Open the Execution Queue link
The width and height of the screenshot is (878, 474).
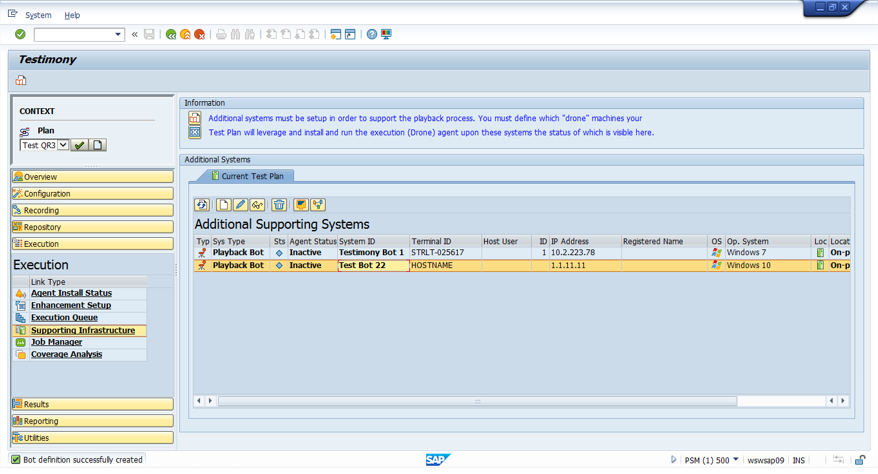tap(64, 318)
